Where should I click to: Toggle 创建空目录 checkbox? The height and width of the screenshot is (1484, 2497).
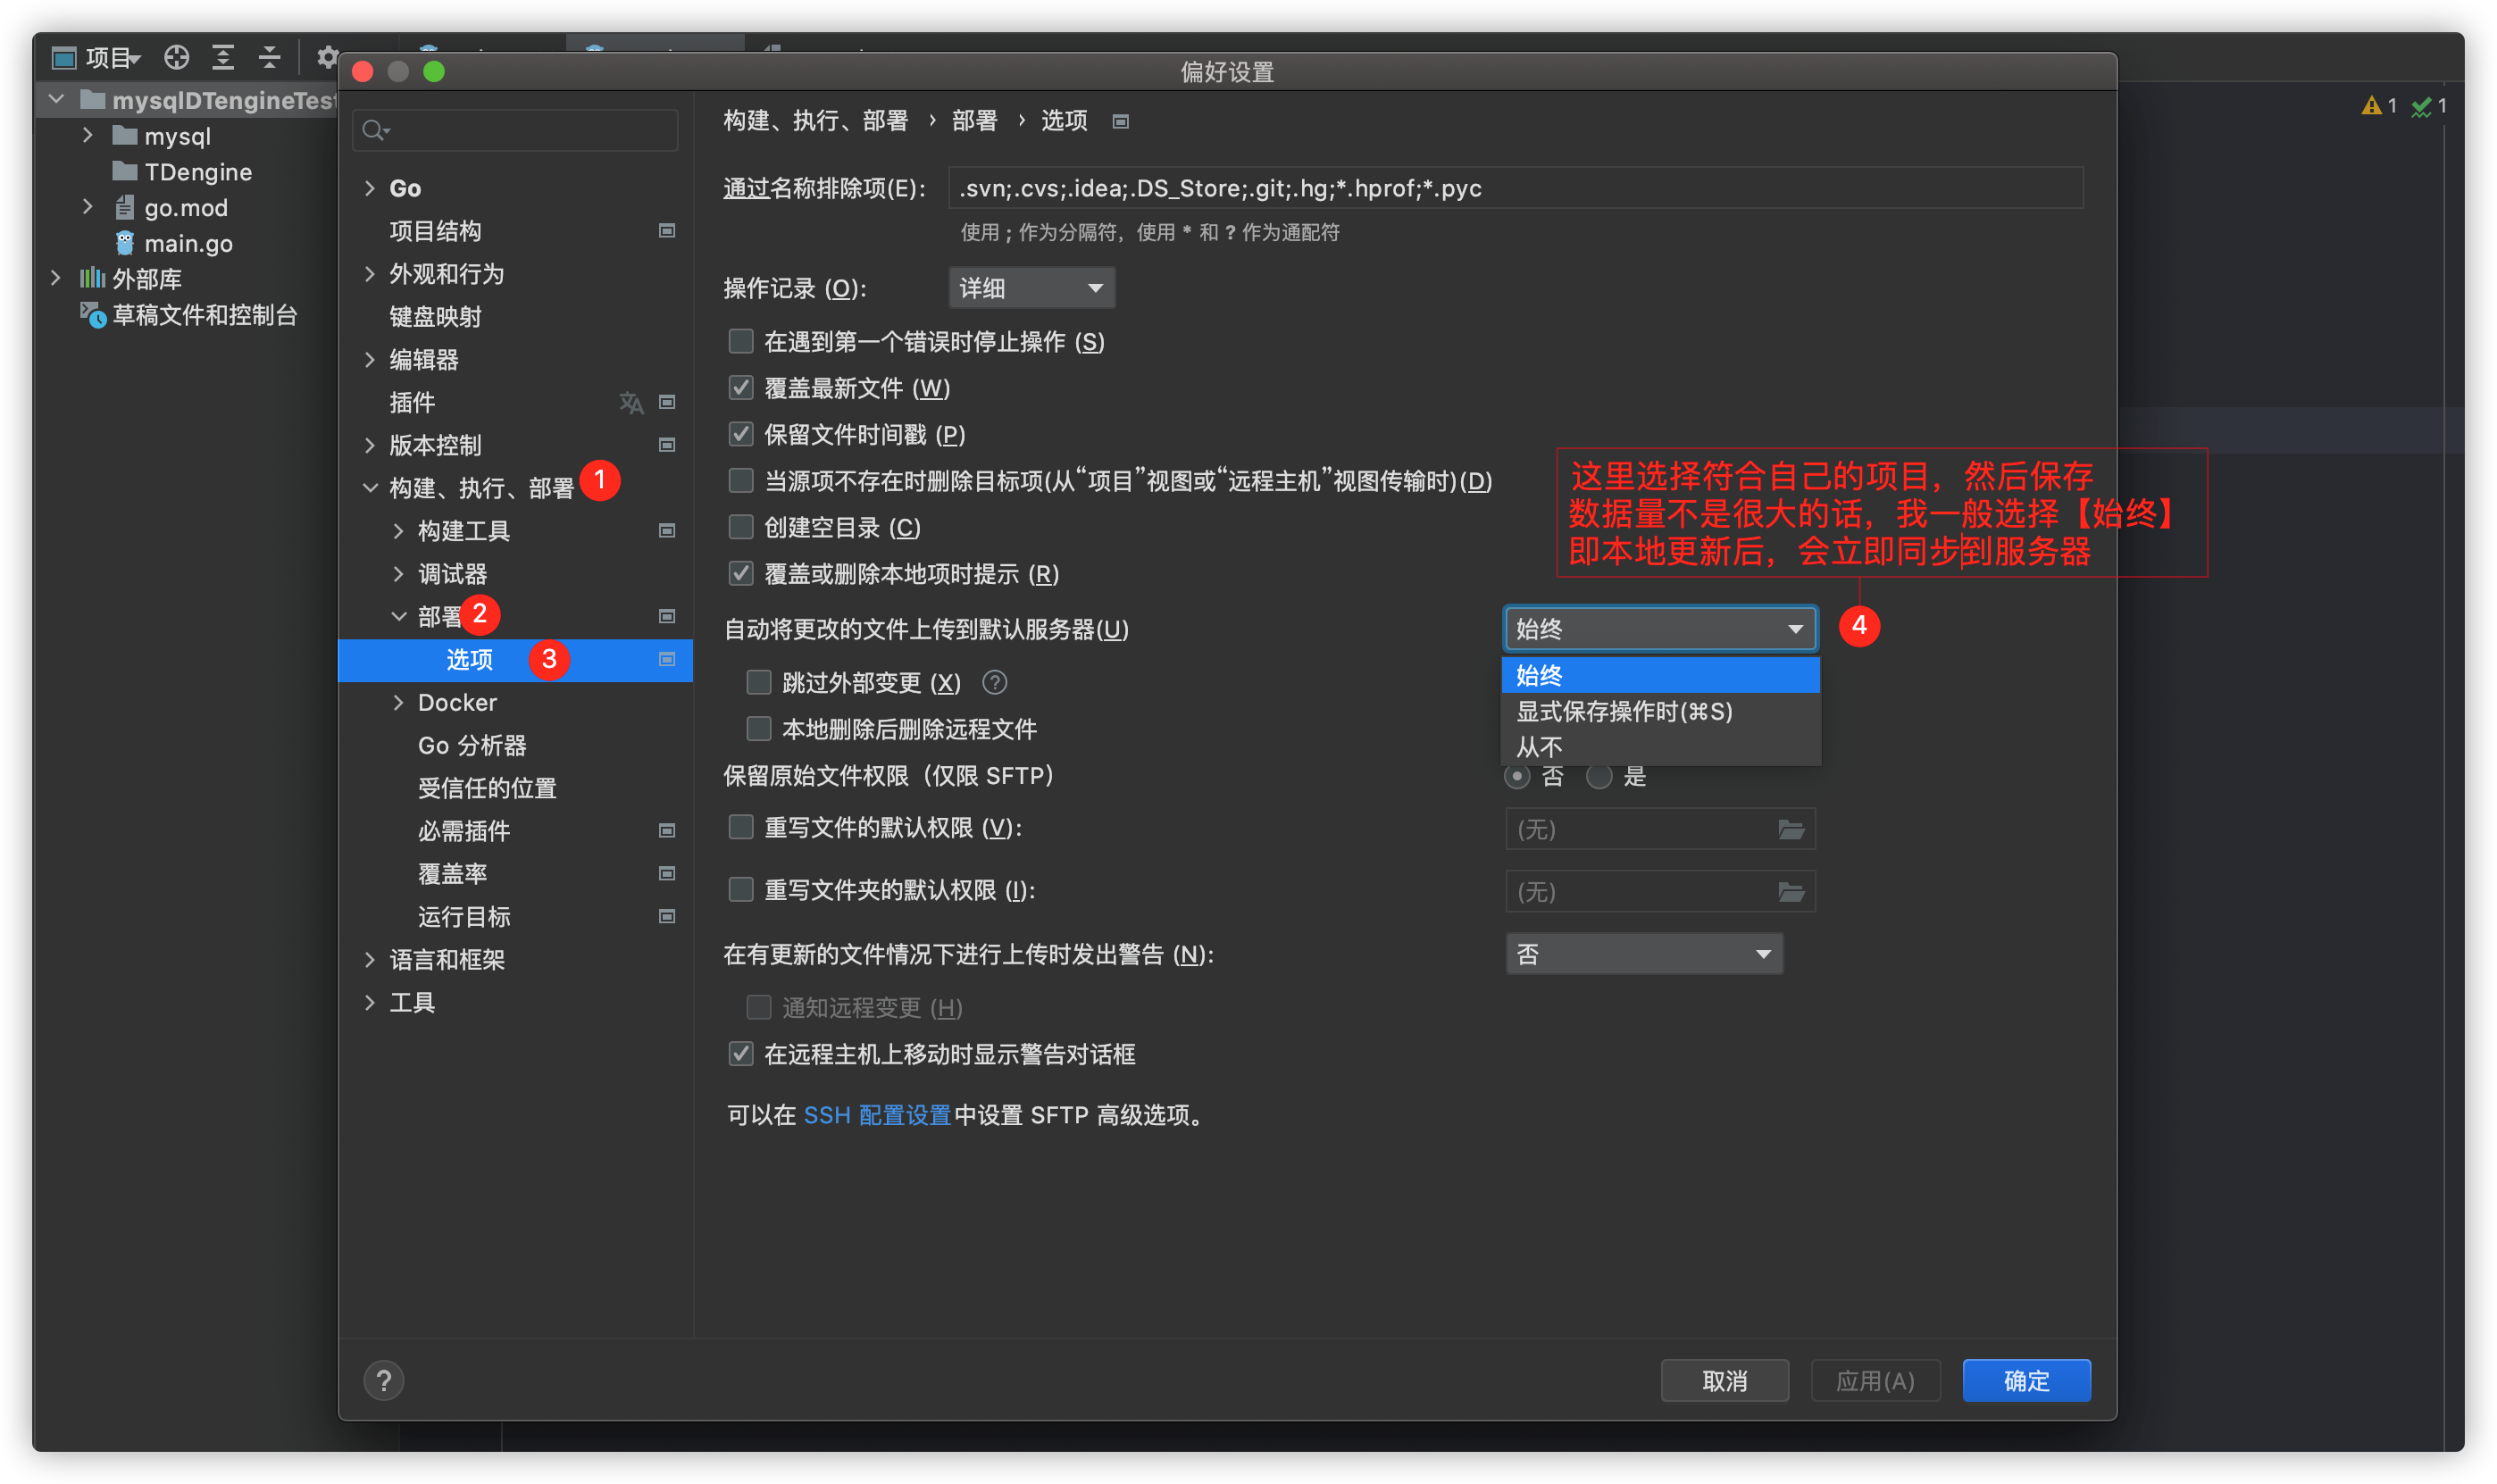(741, 527)
